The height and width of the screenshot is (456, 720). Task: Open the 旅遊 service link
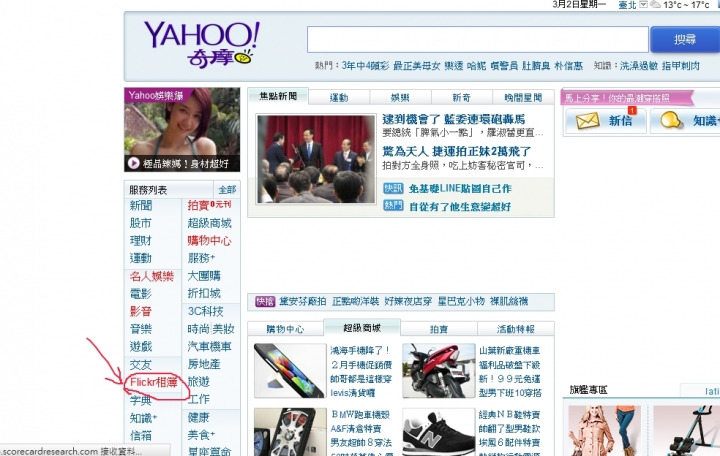coord(198,381)
